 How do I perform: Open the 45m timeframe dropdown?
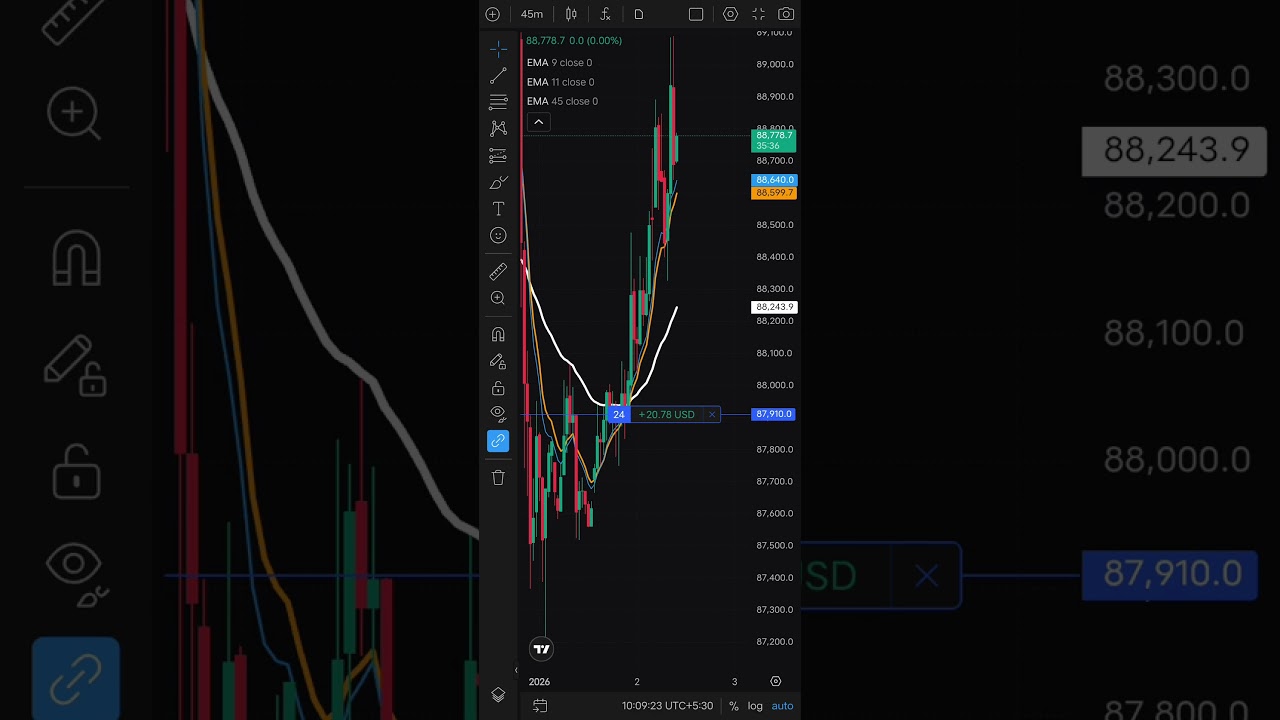[x=532, y=14]
